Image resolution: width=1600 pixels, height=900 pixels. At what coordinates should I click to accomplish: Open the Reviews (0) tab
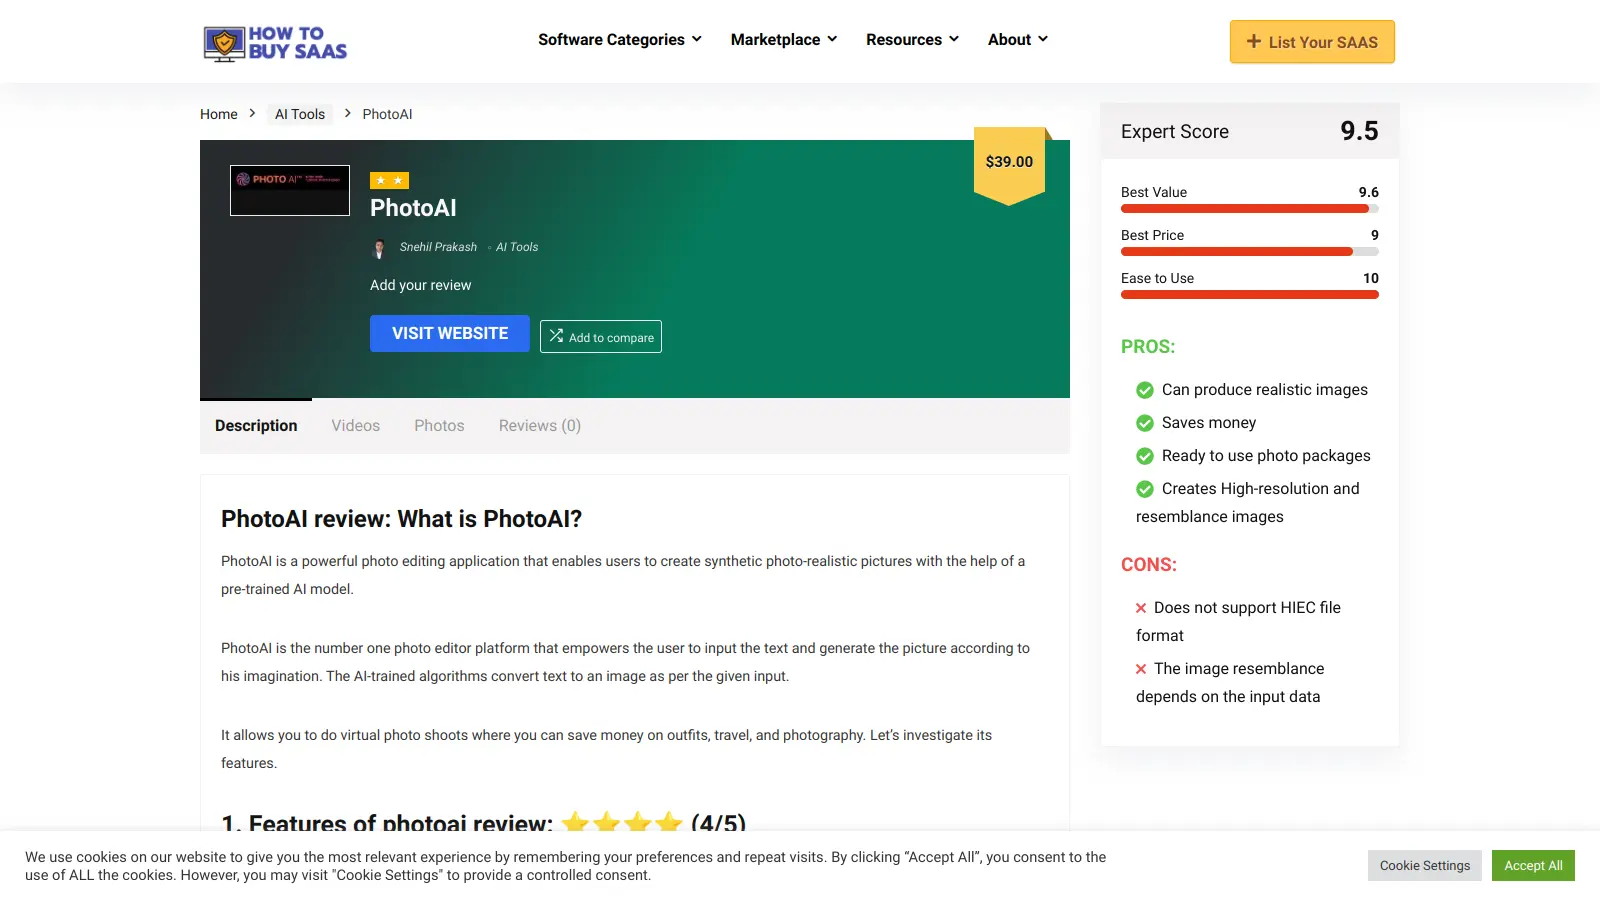click(539, 426)
